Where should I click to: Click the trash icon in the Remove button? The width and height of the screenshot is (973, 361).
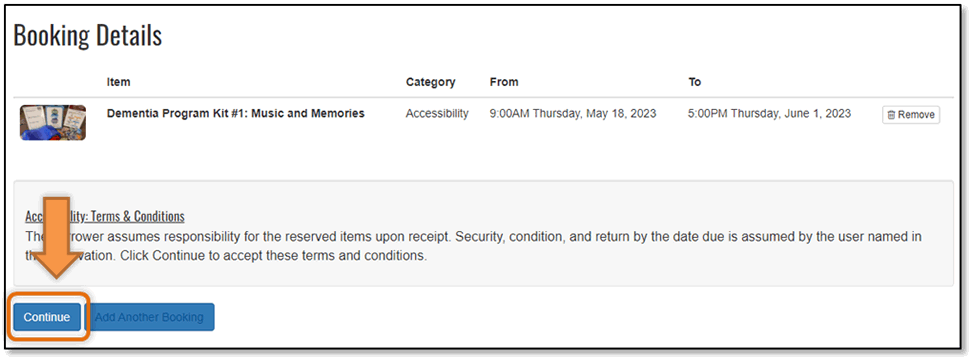pos(892,115)
